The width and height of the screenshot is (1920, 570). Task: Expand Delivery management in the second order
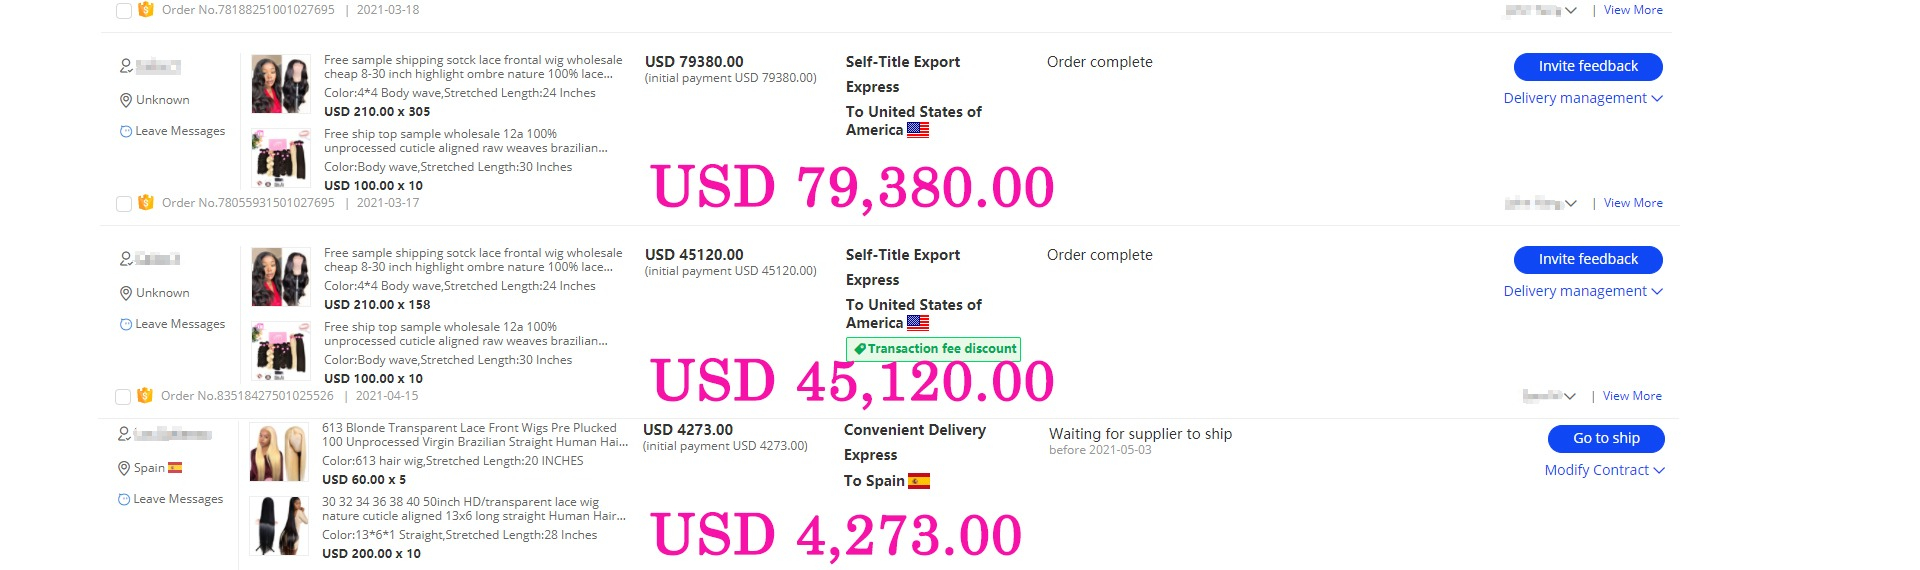pyautogui.click(x=1583, y=291)
